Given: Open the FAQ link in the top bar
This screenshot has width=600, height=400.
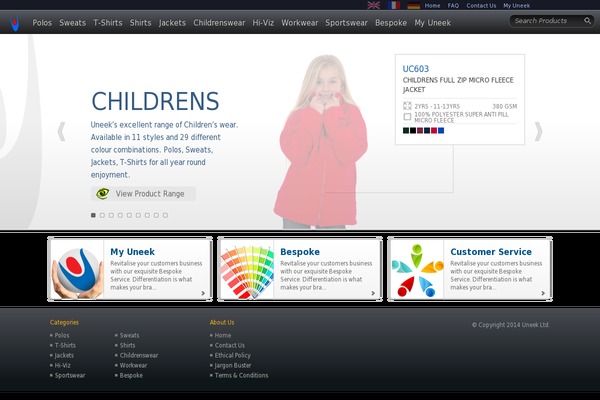Looking at the screenshot, I should [453, 6].
